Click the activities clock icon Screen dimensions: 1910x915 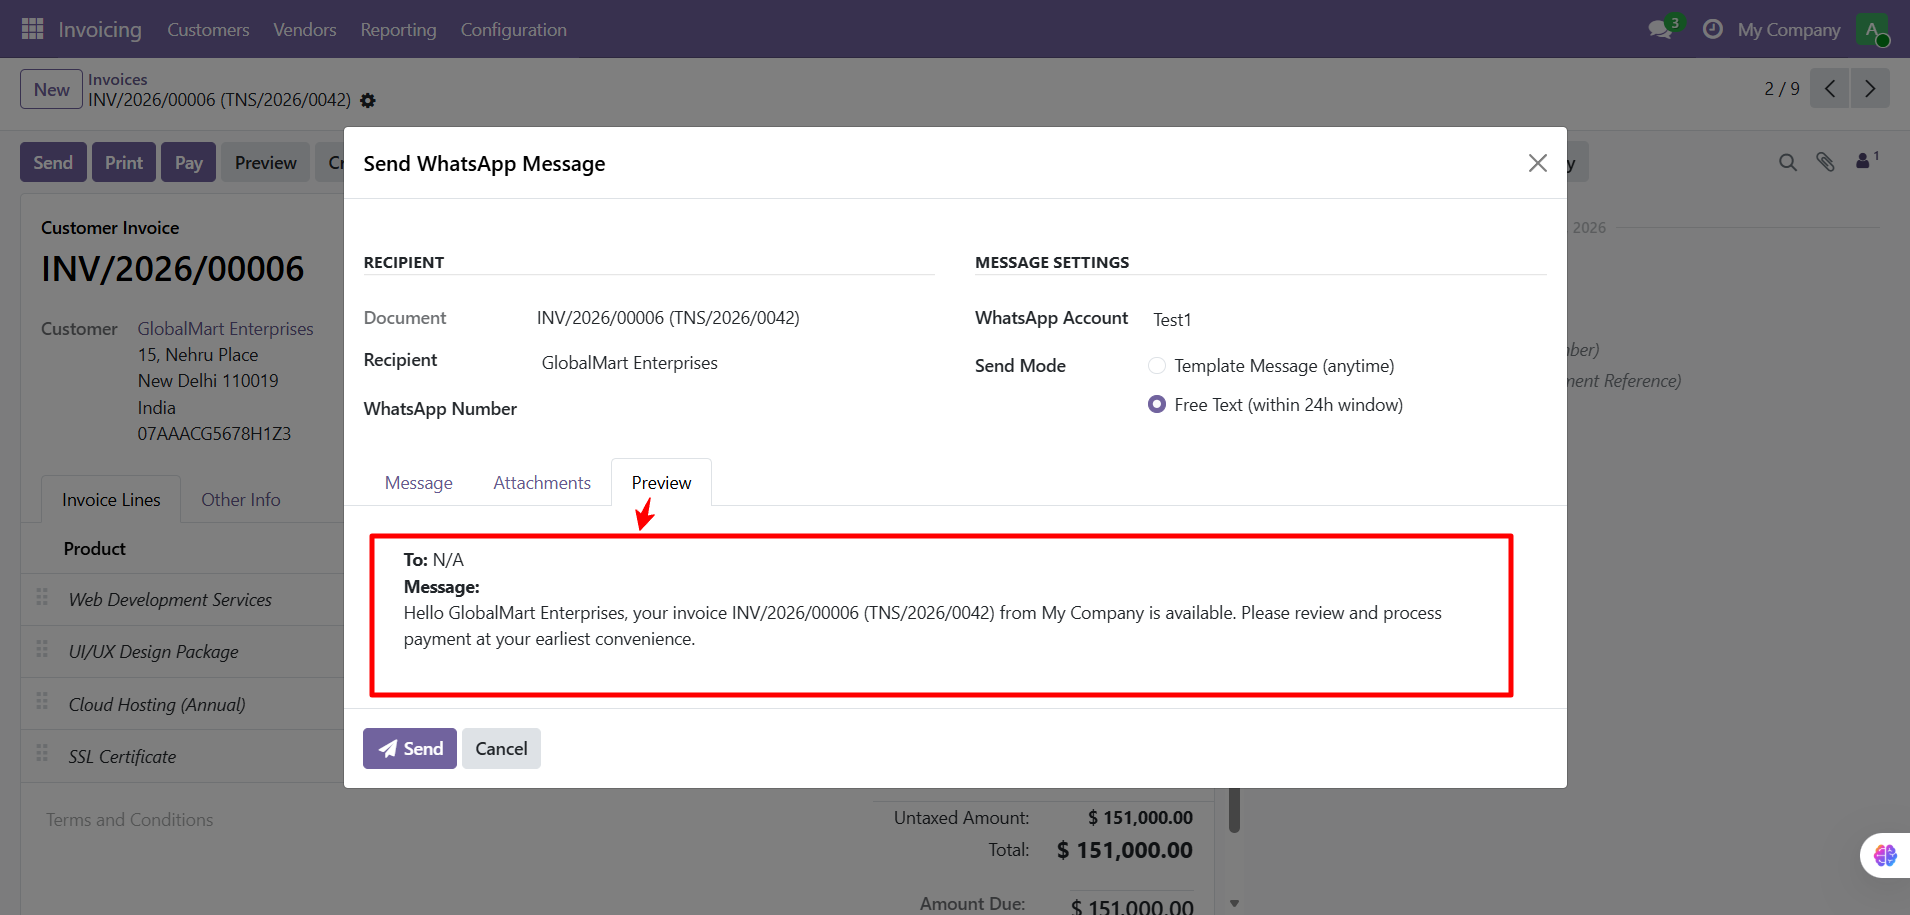coord(1712,29)
